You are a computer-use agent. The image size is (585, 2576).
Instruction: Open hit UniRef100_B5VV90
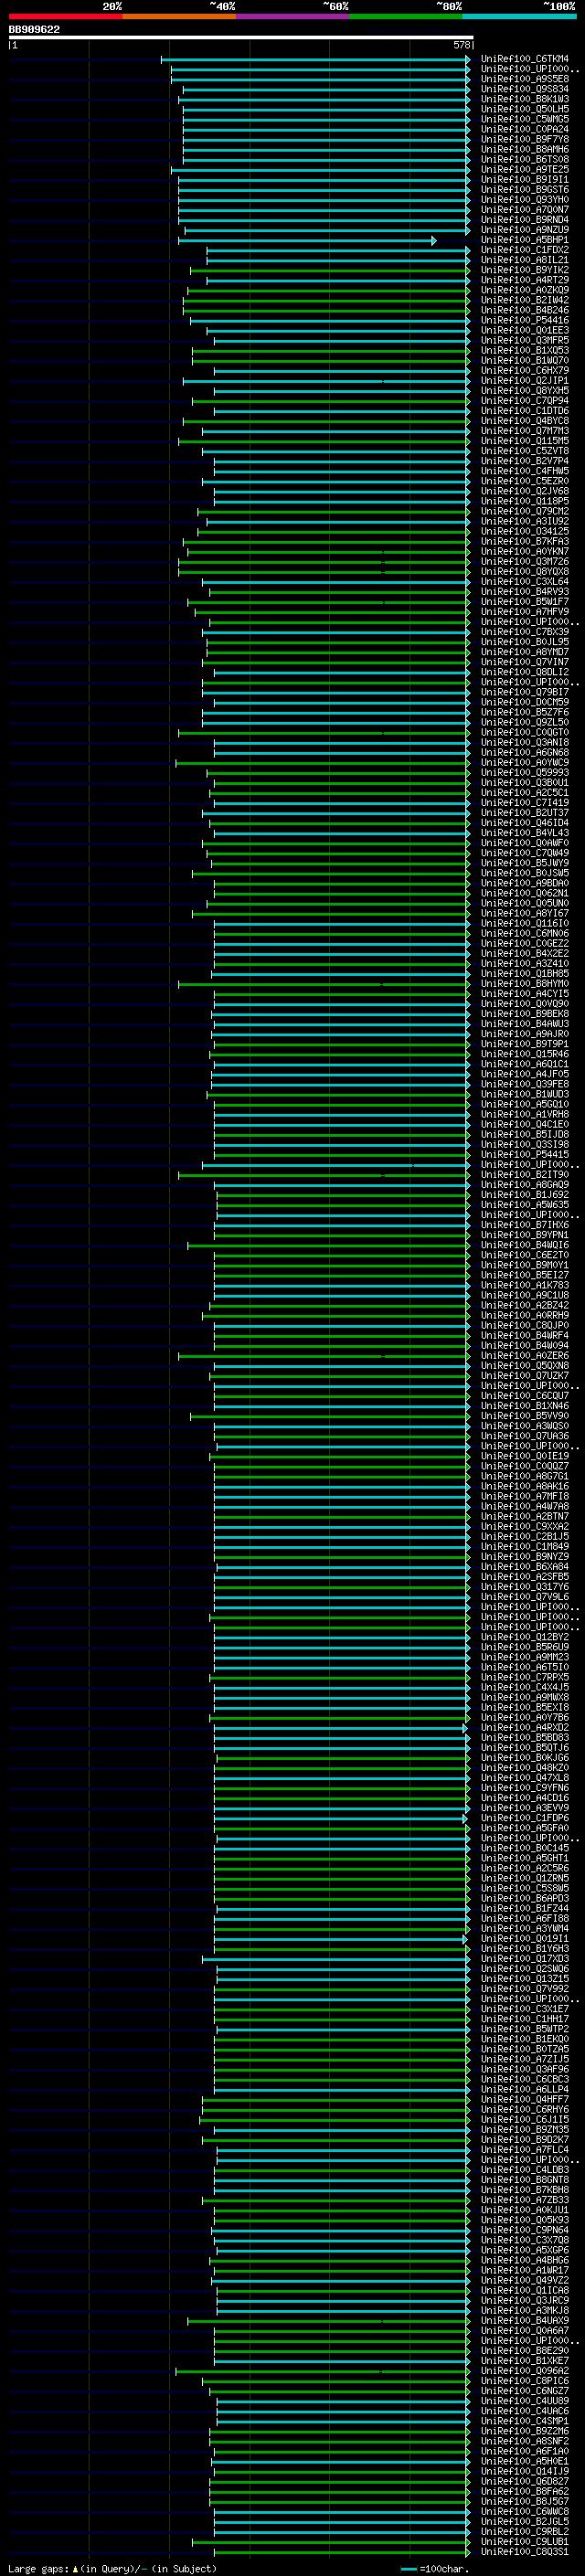tap(525, 1416)
